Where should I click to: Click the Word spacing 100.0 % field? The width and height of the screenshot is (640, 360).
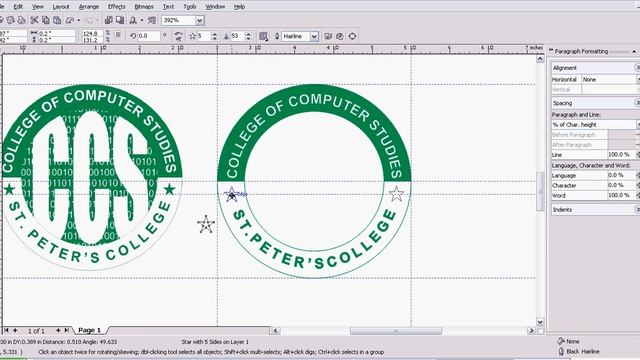[622, 196]
